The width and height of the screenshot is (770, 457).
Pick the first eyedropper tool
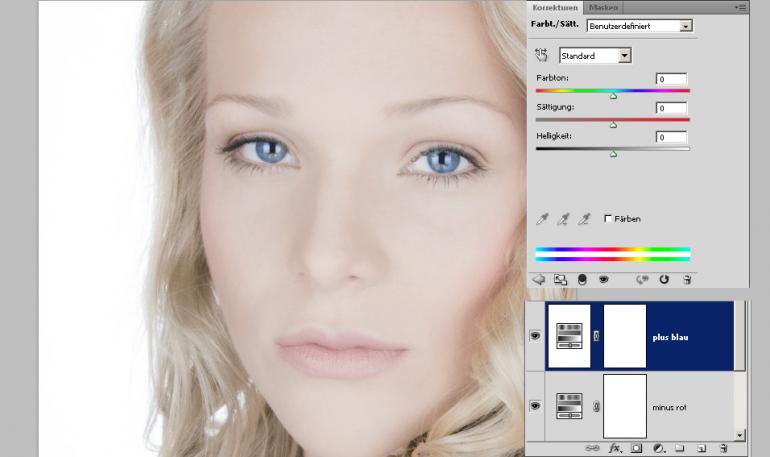(542, 219)
